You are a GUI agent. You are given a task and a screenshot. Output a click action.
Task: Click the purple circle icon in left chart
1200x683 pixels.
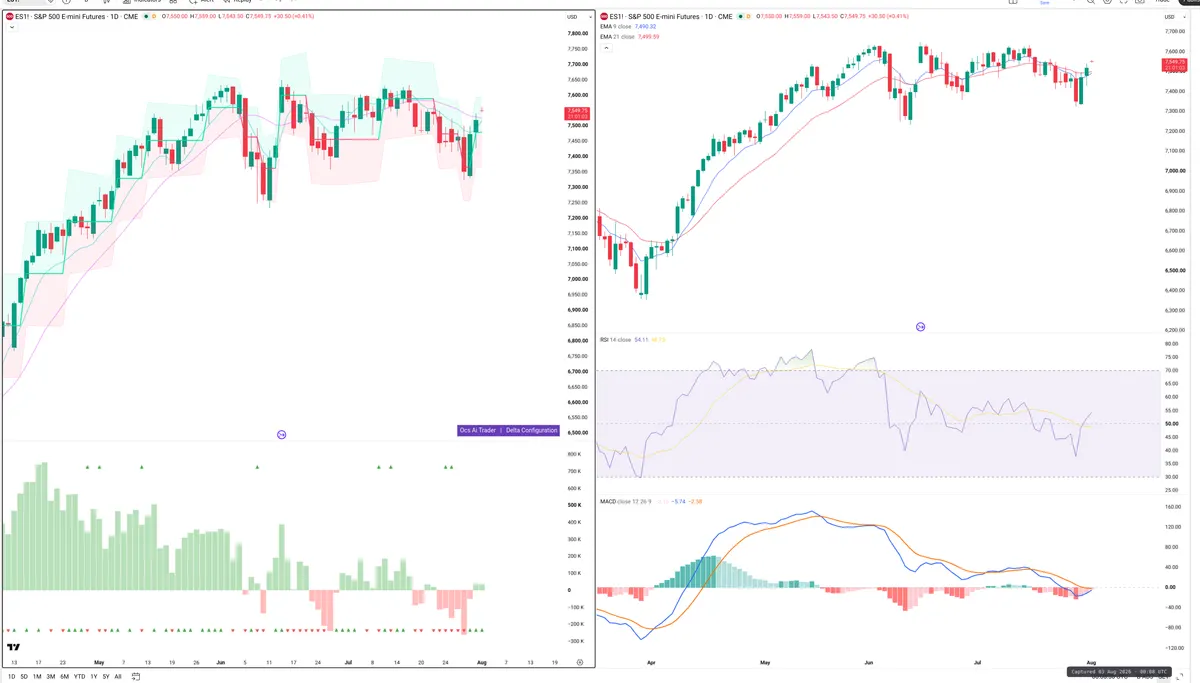point(281,435)
